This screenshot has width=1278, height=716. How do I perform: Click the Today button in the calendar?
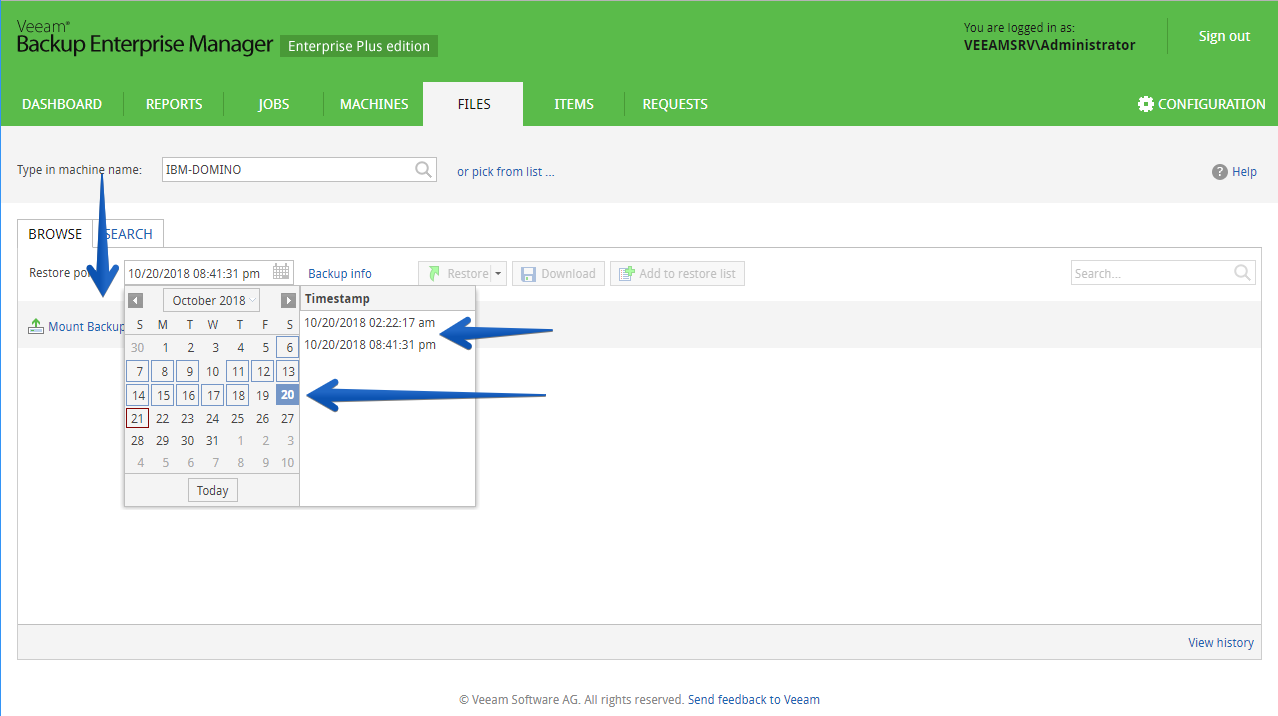point(212,490)
